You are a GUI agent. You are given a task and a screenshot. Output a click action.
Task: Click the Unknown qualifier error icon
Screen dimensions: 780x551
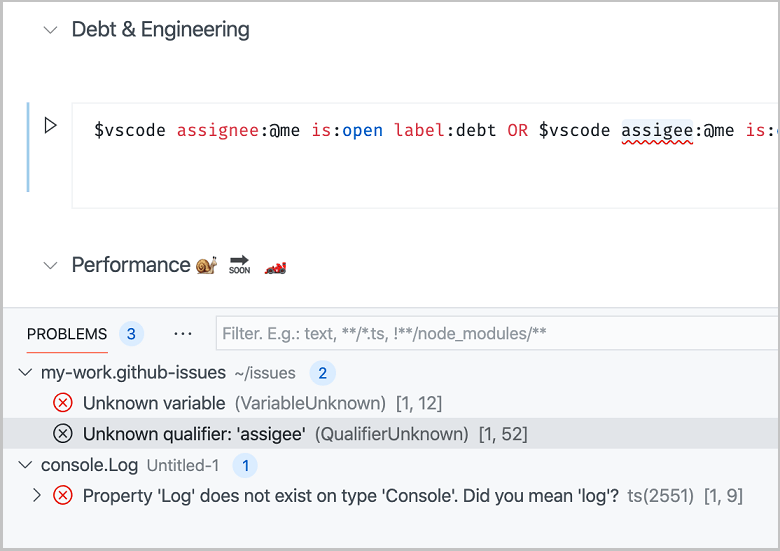[63, 434]
